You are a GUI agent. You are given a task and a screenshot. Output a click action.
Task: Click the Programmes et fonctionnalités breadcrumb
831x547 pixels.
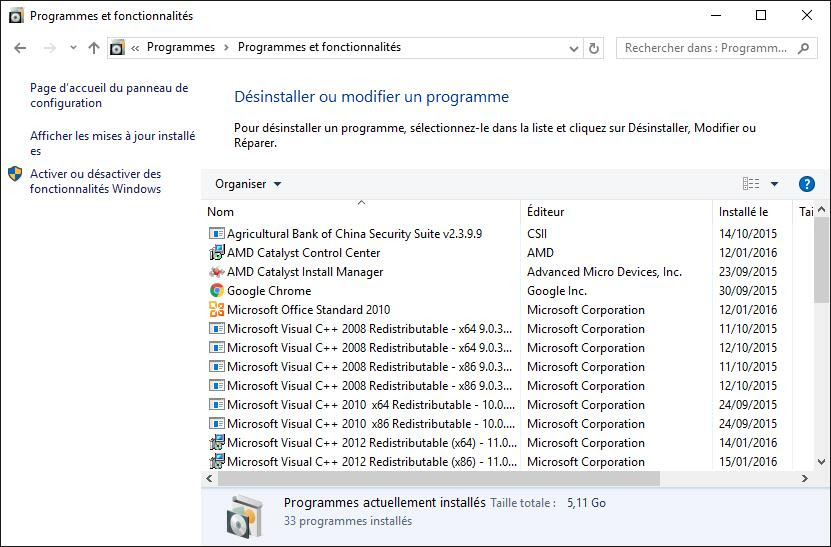pos(319,47)
